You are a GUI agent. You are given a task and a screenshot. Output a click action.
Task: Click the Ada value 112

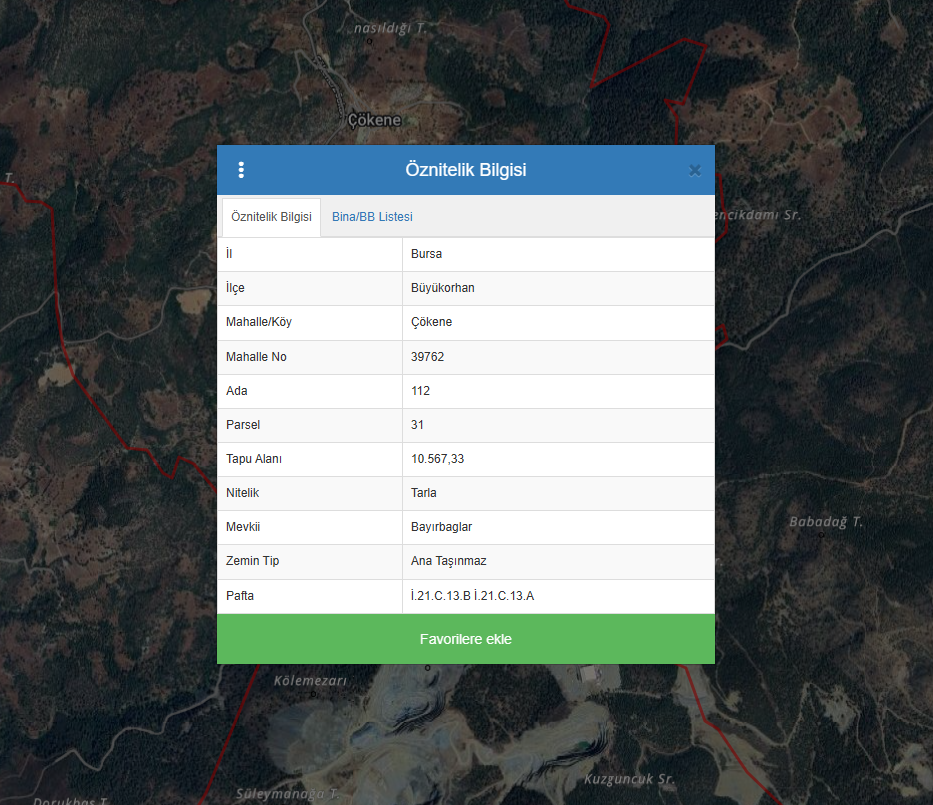pyautogui.click(x=420, y=391)
